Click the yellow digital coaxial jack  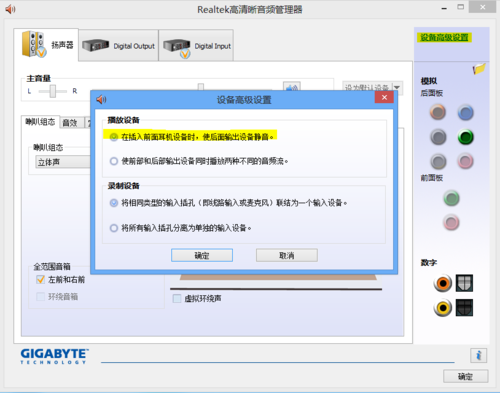coord(443,308)
